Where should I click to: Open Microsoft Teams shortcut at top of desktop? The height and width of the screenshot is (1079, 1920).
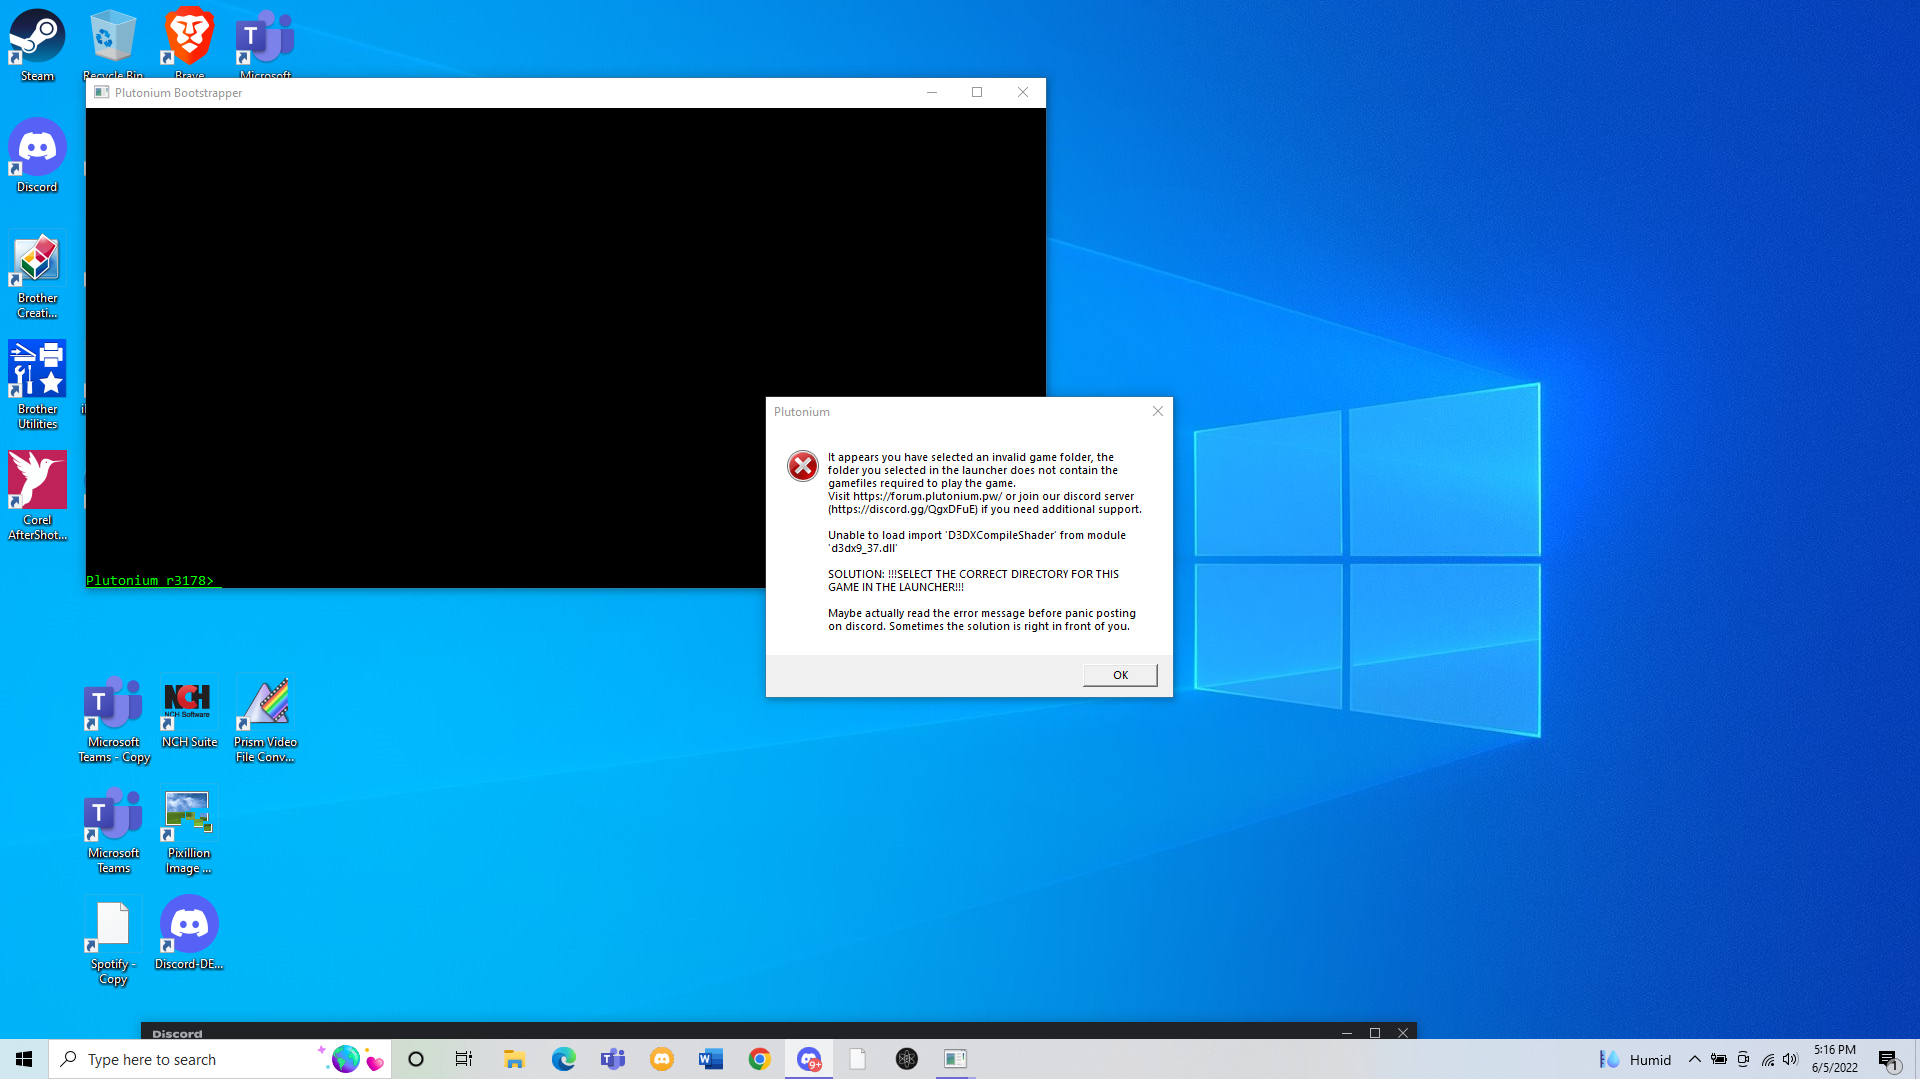(x=265, y=43)
